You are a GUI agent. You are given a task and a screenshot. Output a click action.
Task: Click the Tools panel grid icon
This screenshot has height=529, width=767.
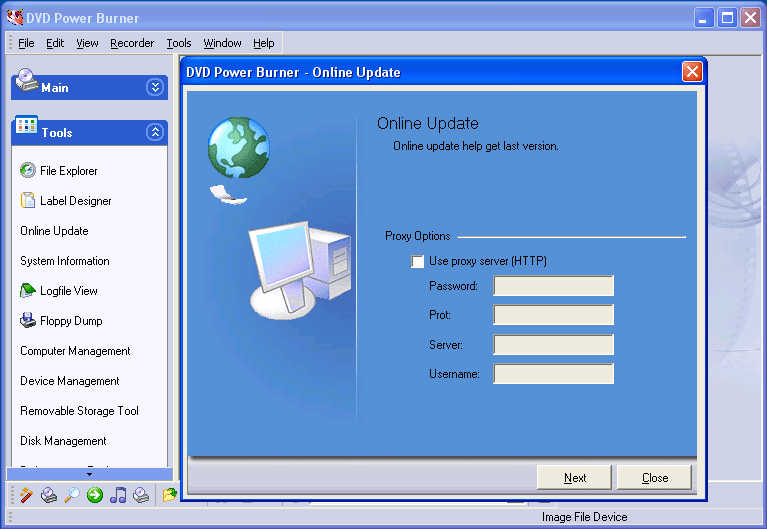tap(26, 125)
